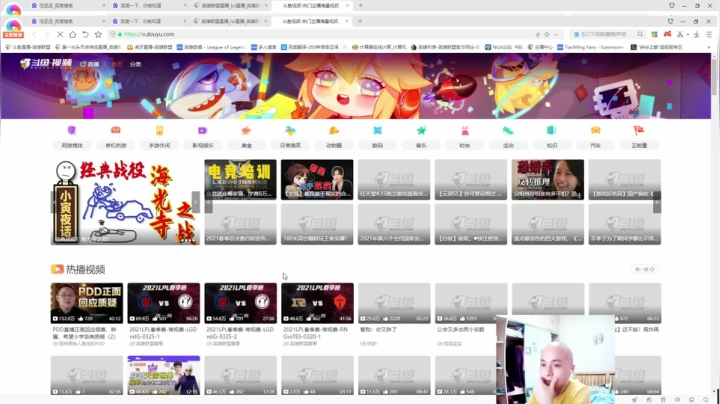The height and width of the screenshot is (404, 720).
Task: Open the 公会又多出两个名额 video title
Action: click(x=461, y=330)
